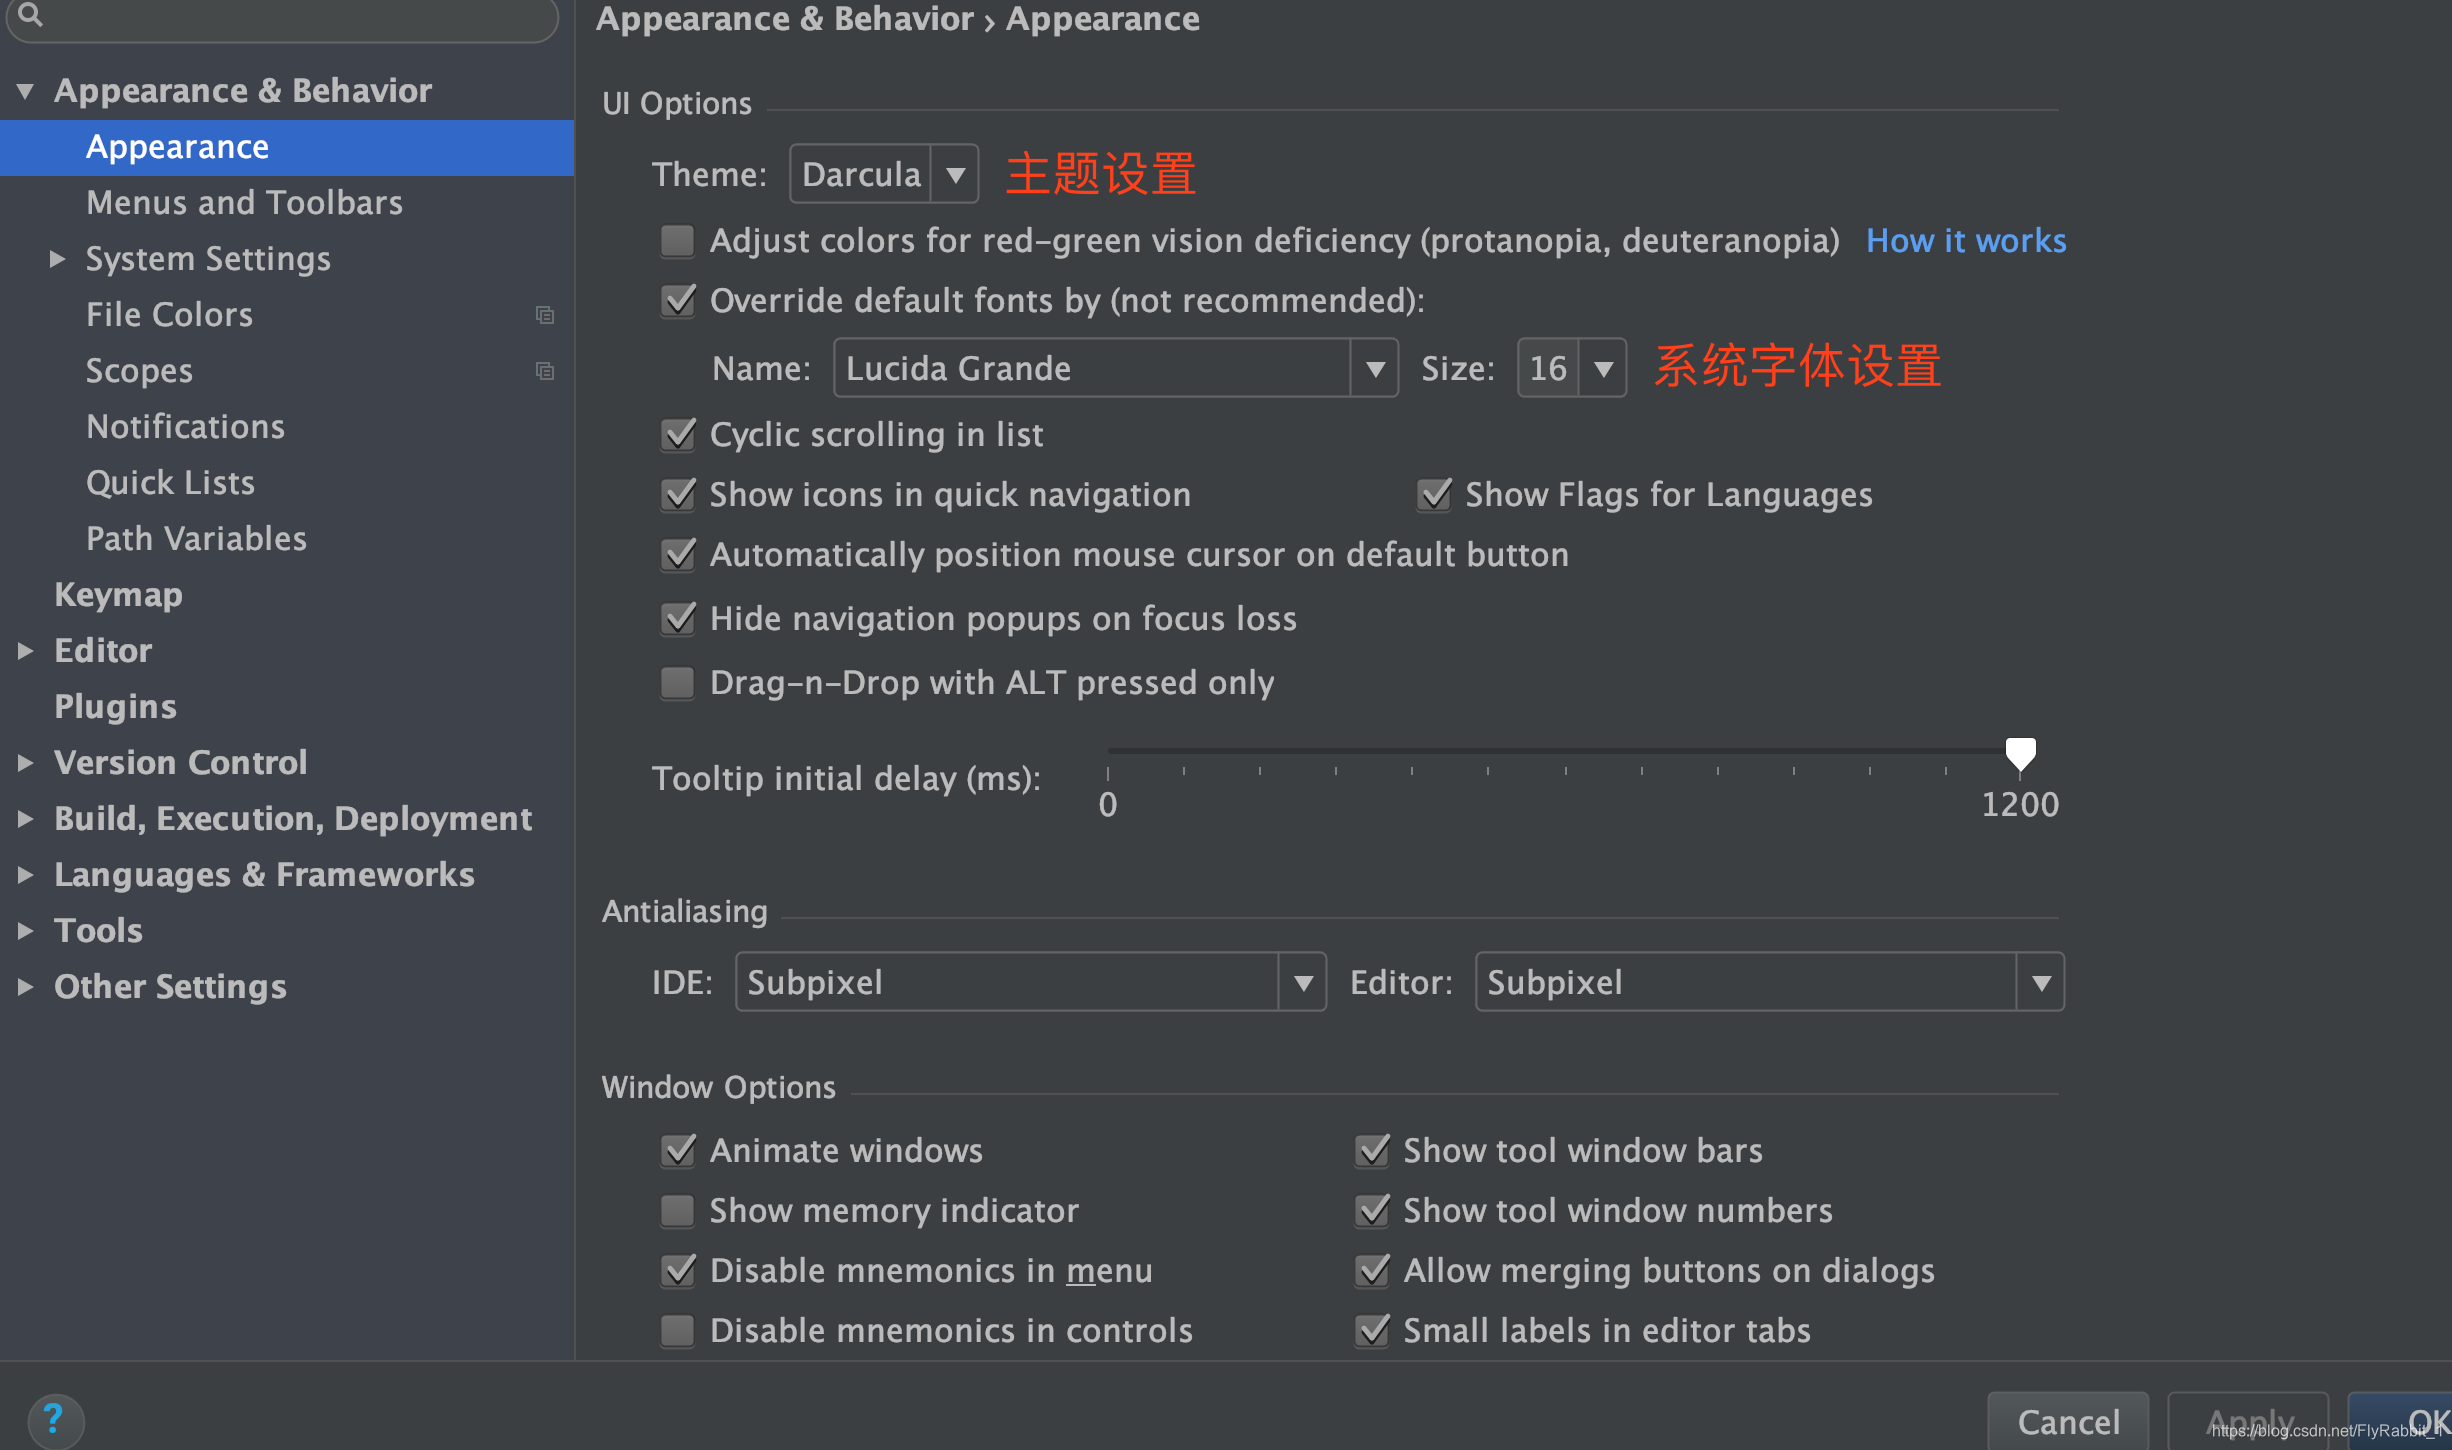Screen dimensions: 2452x1450
Task: Toggle Show memory indicator checkbox
Action: coord(678,1211)
